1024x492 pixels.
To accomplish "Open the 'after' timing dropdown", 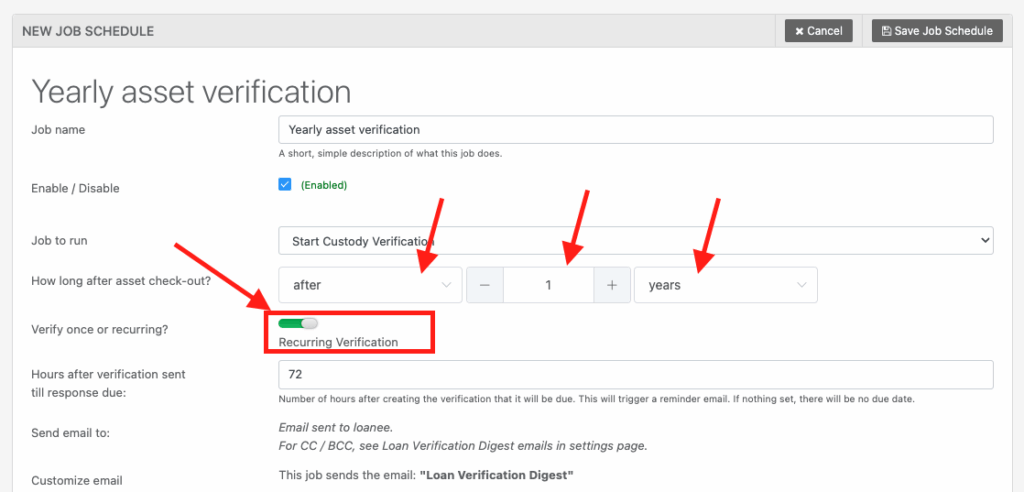I will [x=370, y=285].
